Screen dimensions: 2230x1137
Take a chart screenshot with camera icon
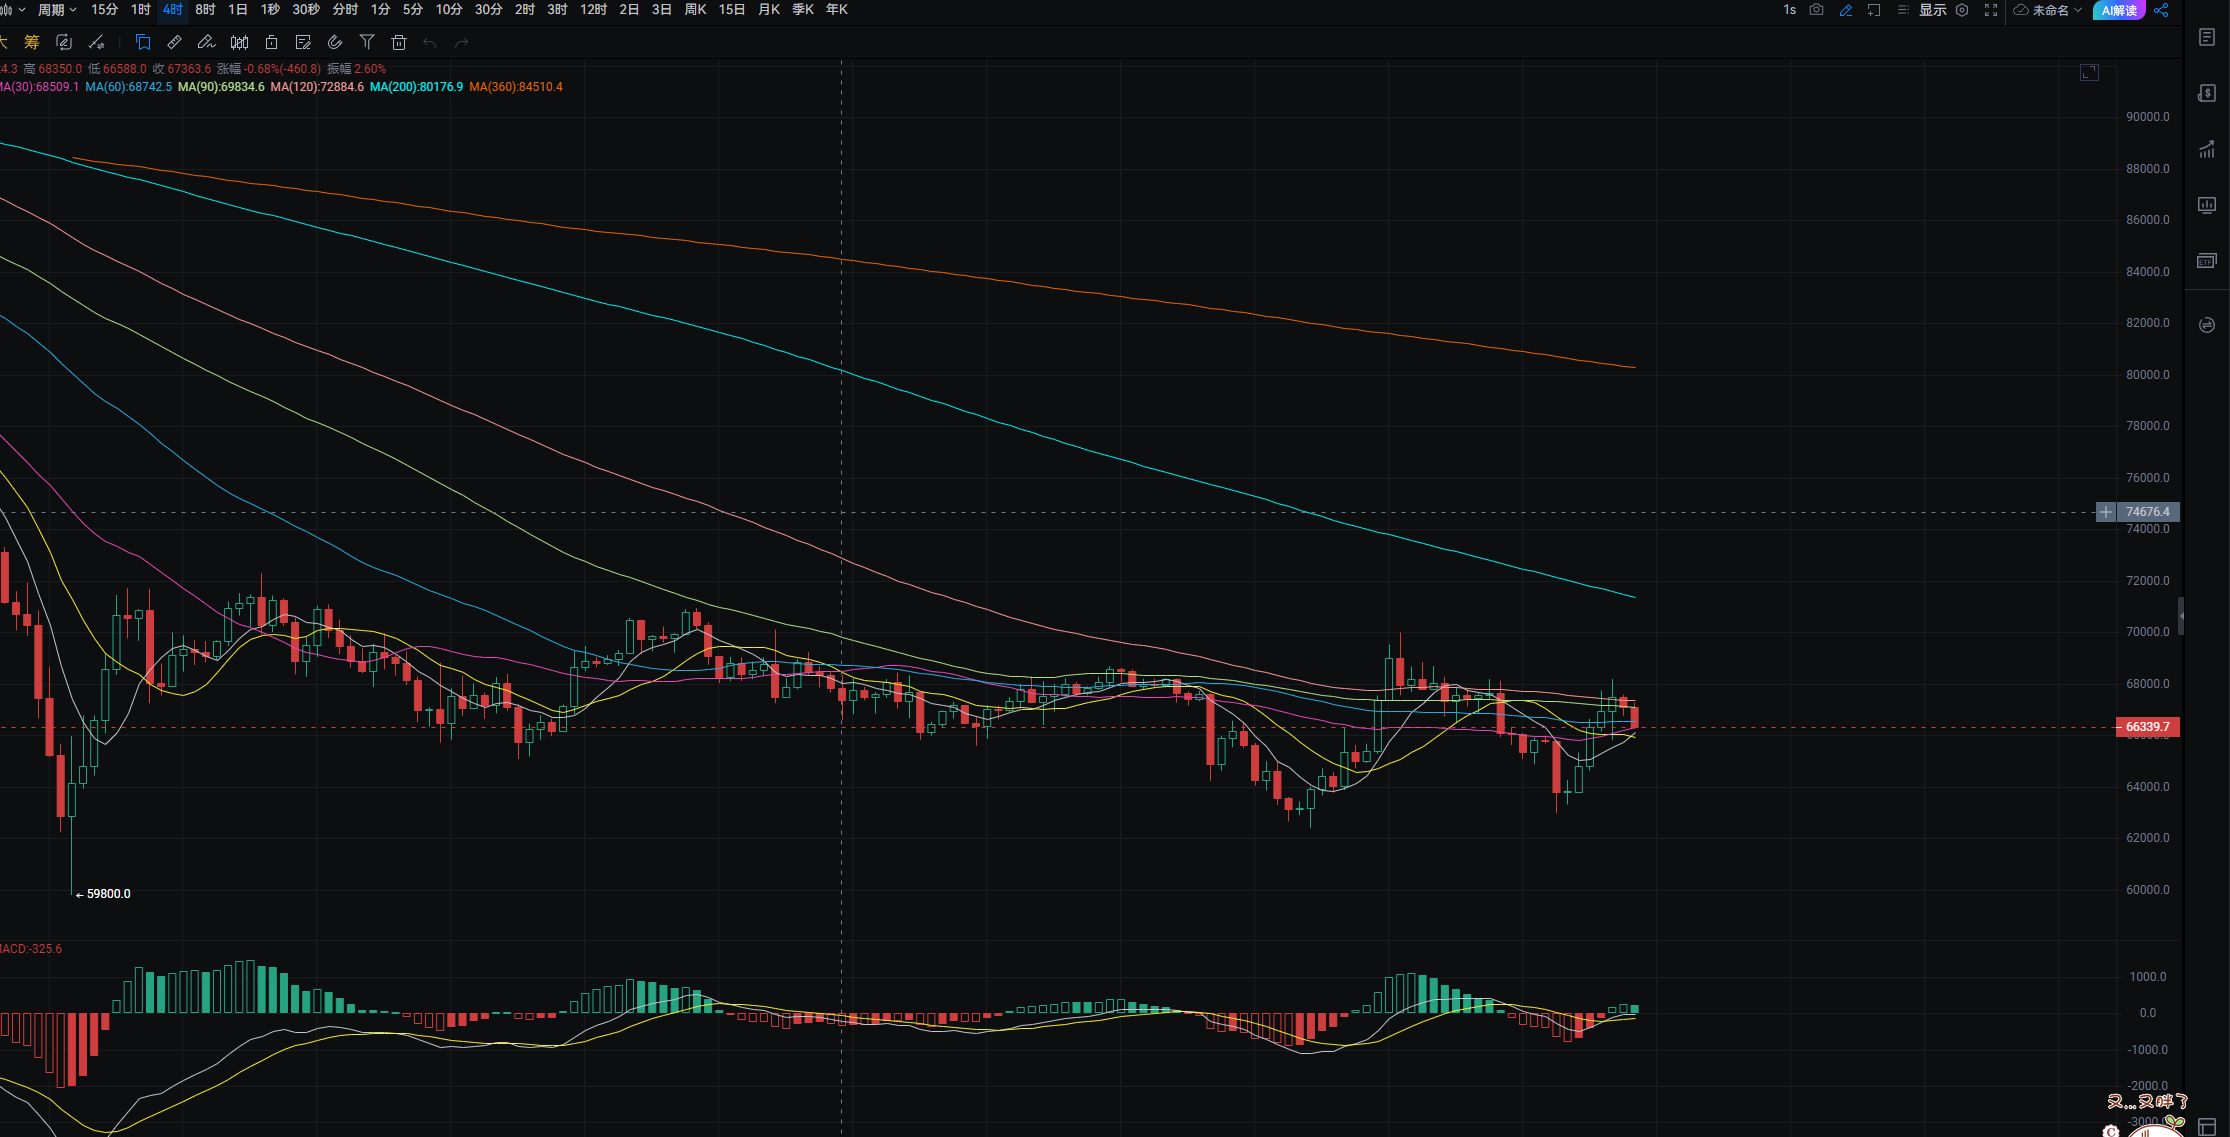point(1817,10)
